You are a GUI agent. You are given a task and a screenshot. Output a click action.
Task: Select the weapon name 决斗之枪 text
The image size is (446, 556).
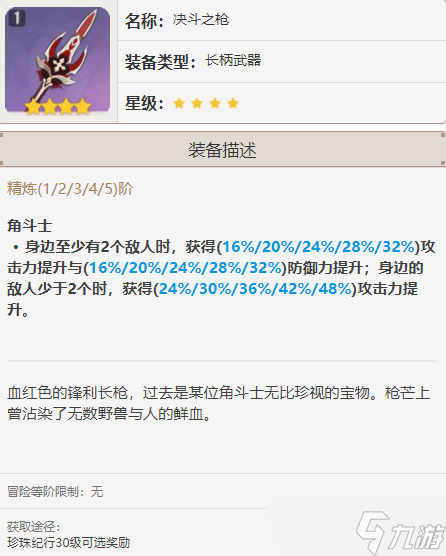click(201, 20)
